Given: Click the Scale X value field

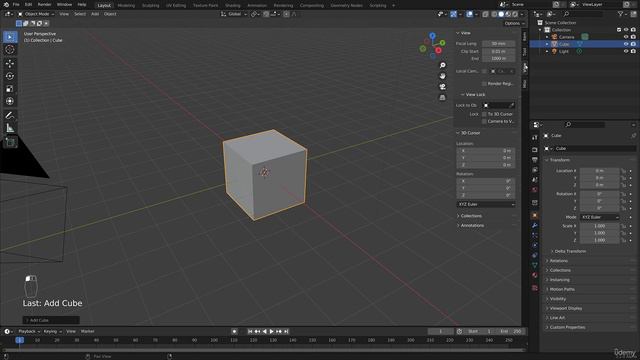Looking at the screenshot, I should click(600, 226).
